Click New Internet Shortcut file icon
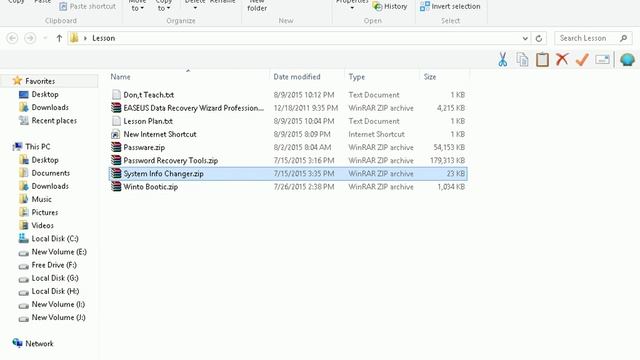The height and width of the screenshot is (360, 640). (116, 134)
